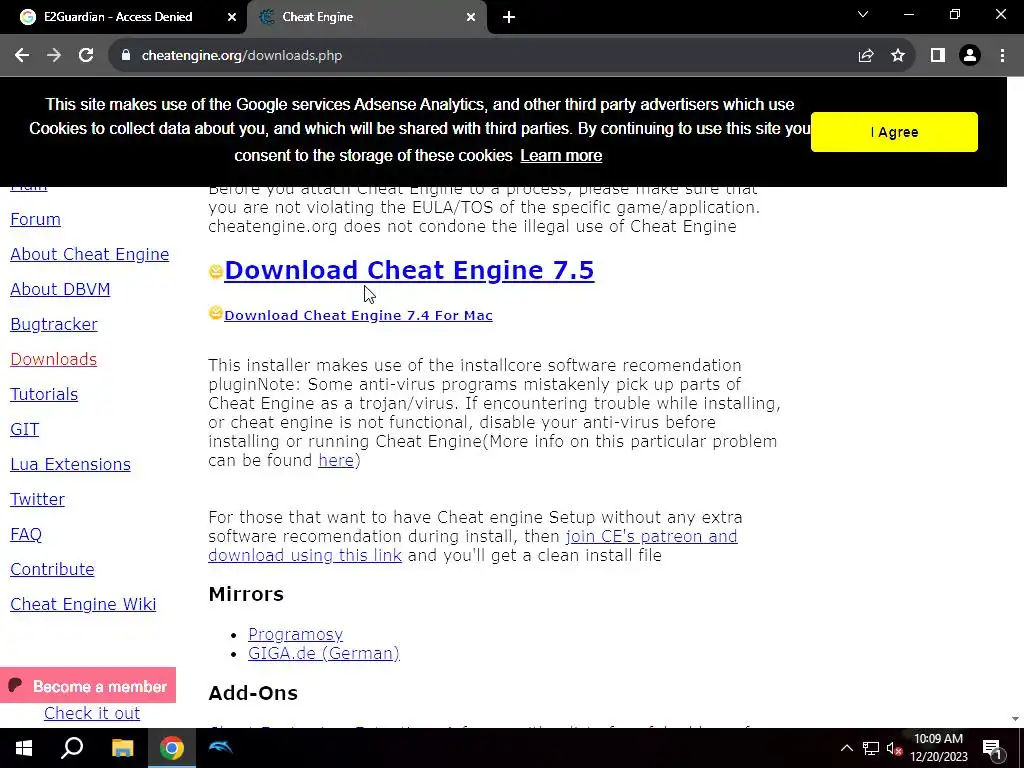Open tab search dropdown chevron
Screen dimensions: 1024x768
point(863,14)
